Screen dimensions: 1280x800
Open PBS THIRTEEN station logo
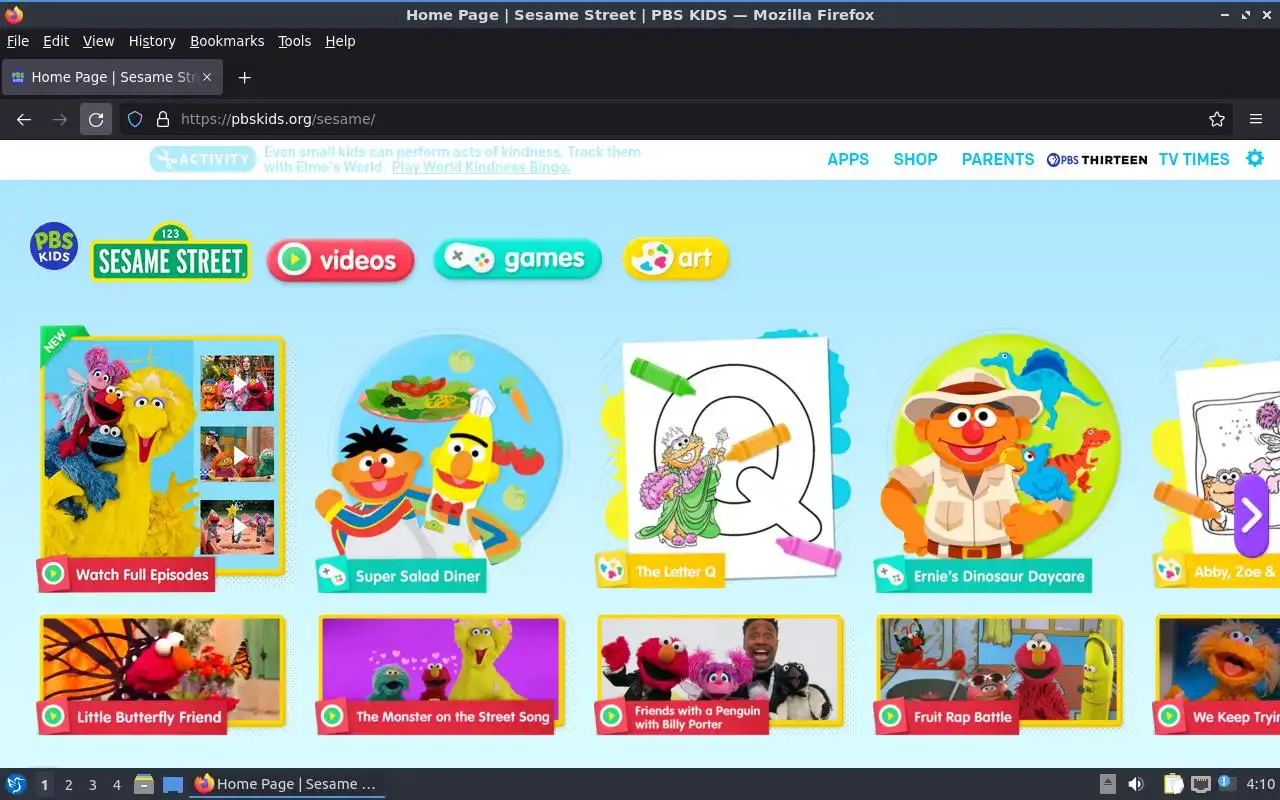1097,159
